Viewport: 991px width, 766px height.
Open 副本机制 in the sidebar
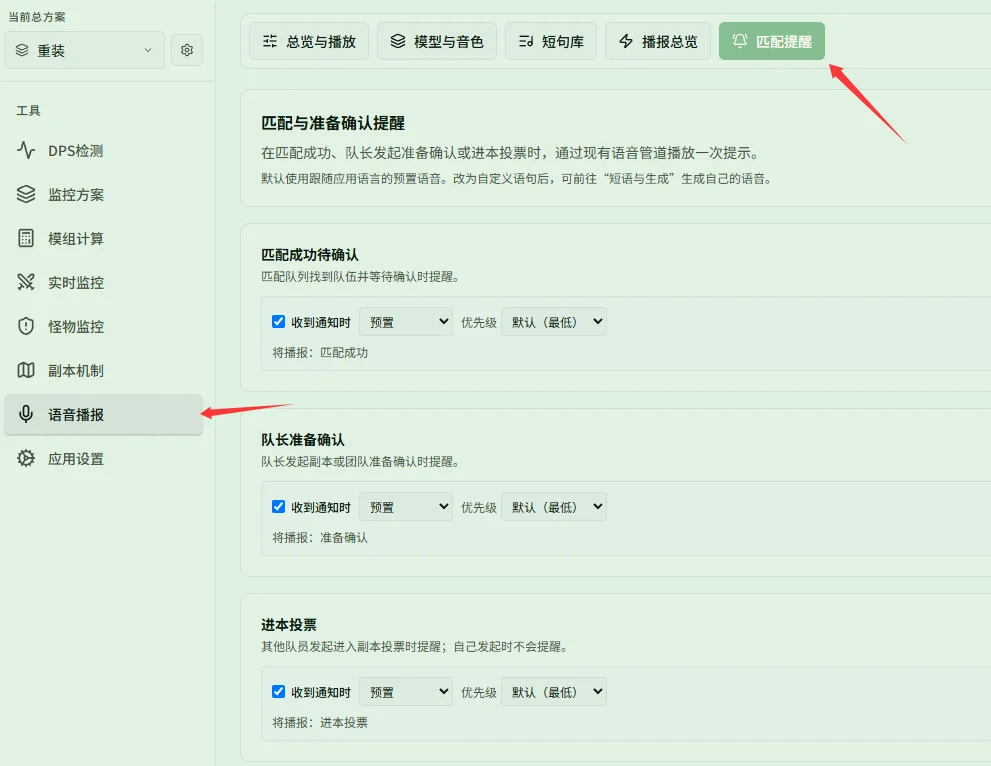(x=103, y=370)
